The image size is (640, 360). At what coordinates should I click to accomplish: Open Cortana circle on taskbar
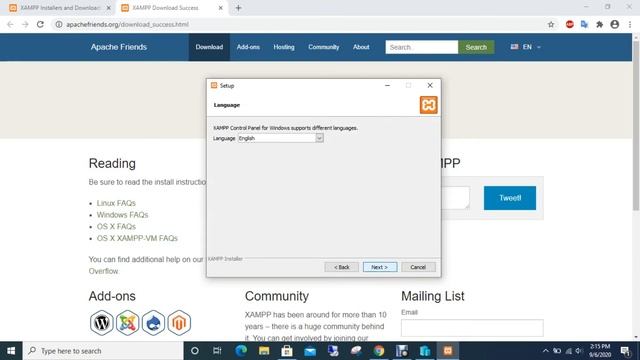[195, 351]
